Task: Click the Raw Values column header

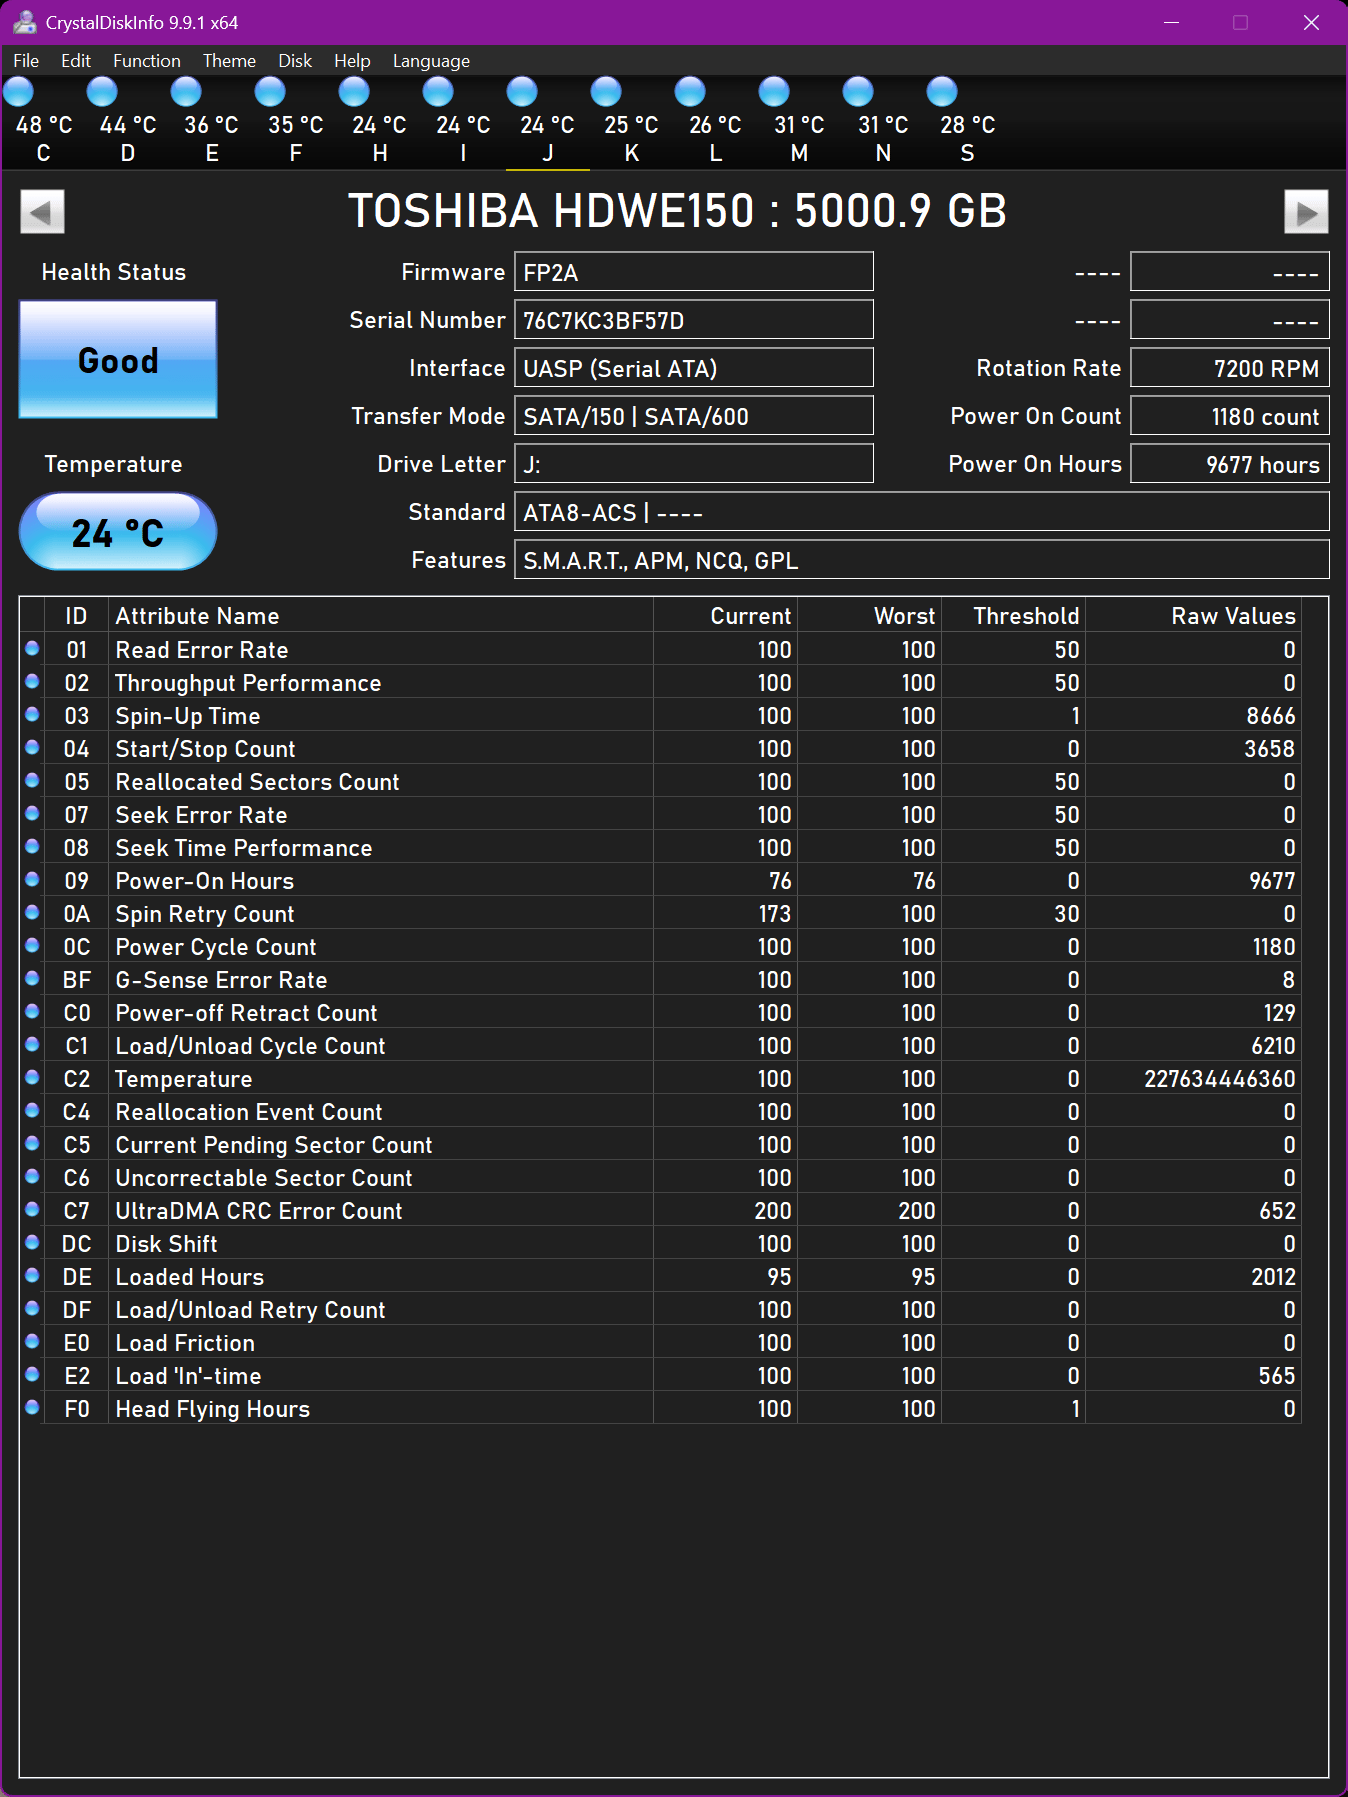Action: (1193, 615)
